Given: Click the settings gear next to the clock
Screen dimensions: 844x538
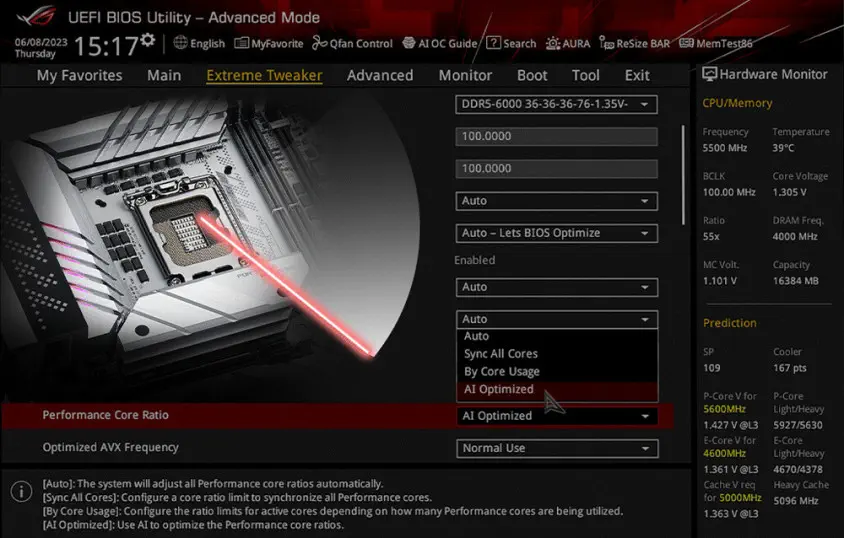Looking at the screenshot, I should click(148, 40).
